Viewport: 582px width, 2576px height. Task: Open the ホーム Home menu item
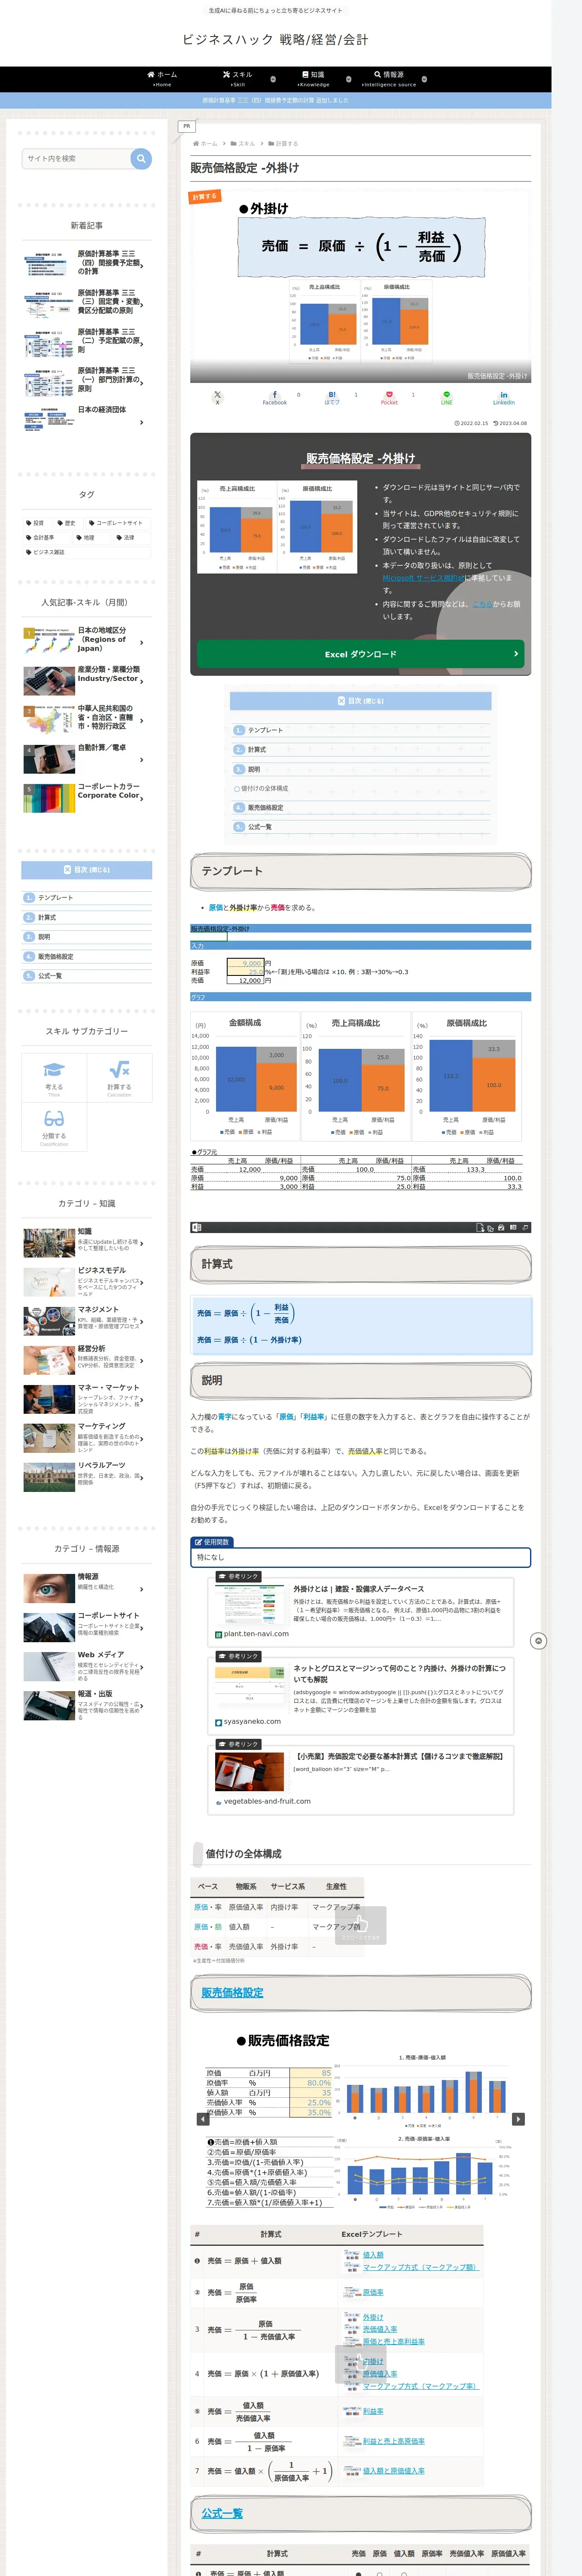tap(162, 79)
